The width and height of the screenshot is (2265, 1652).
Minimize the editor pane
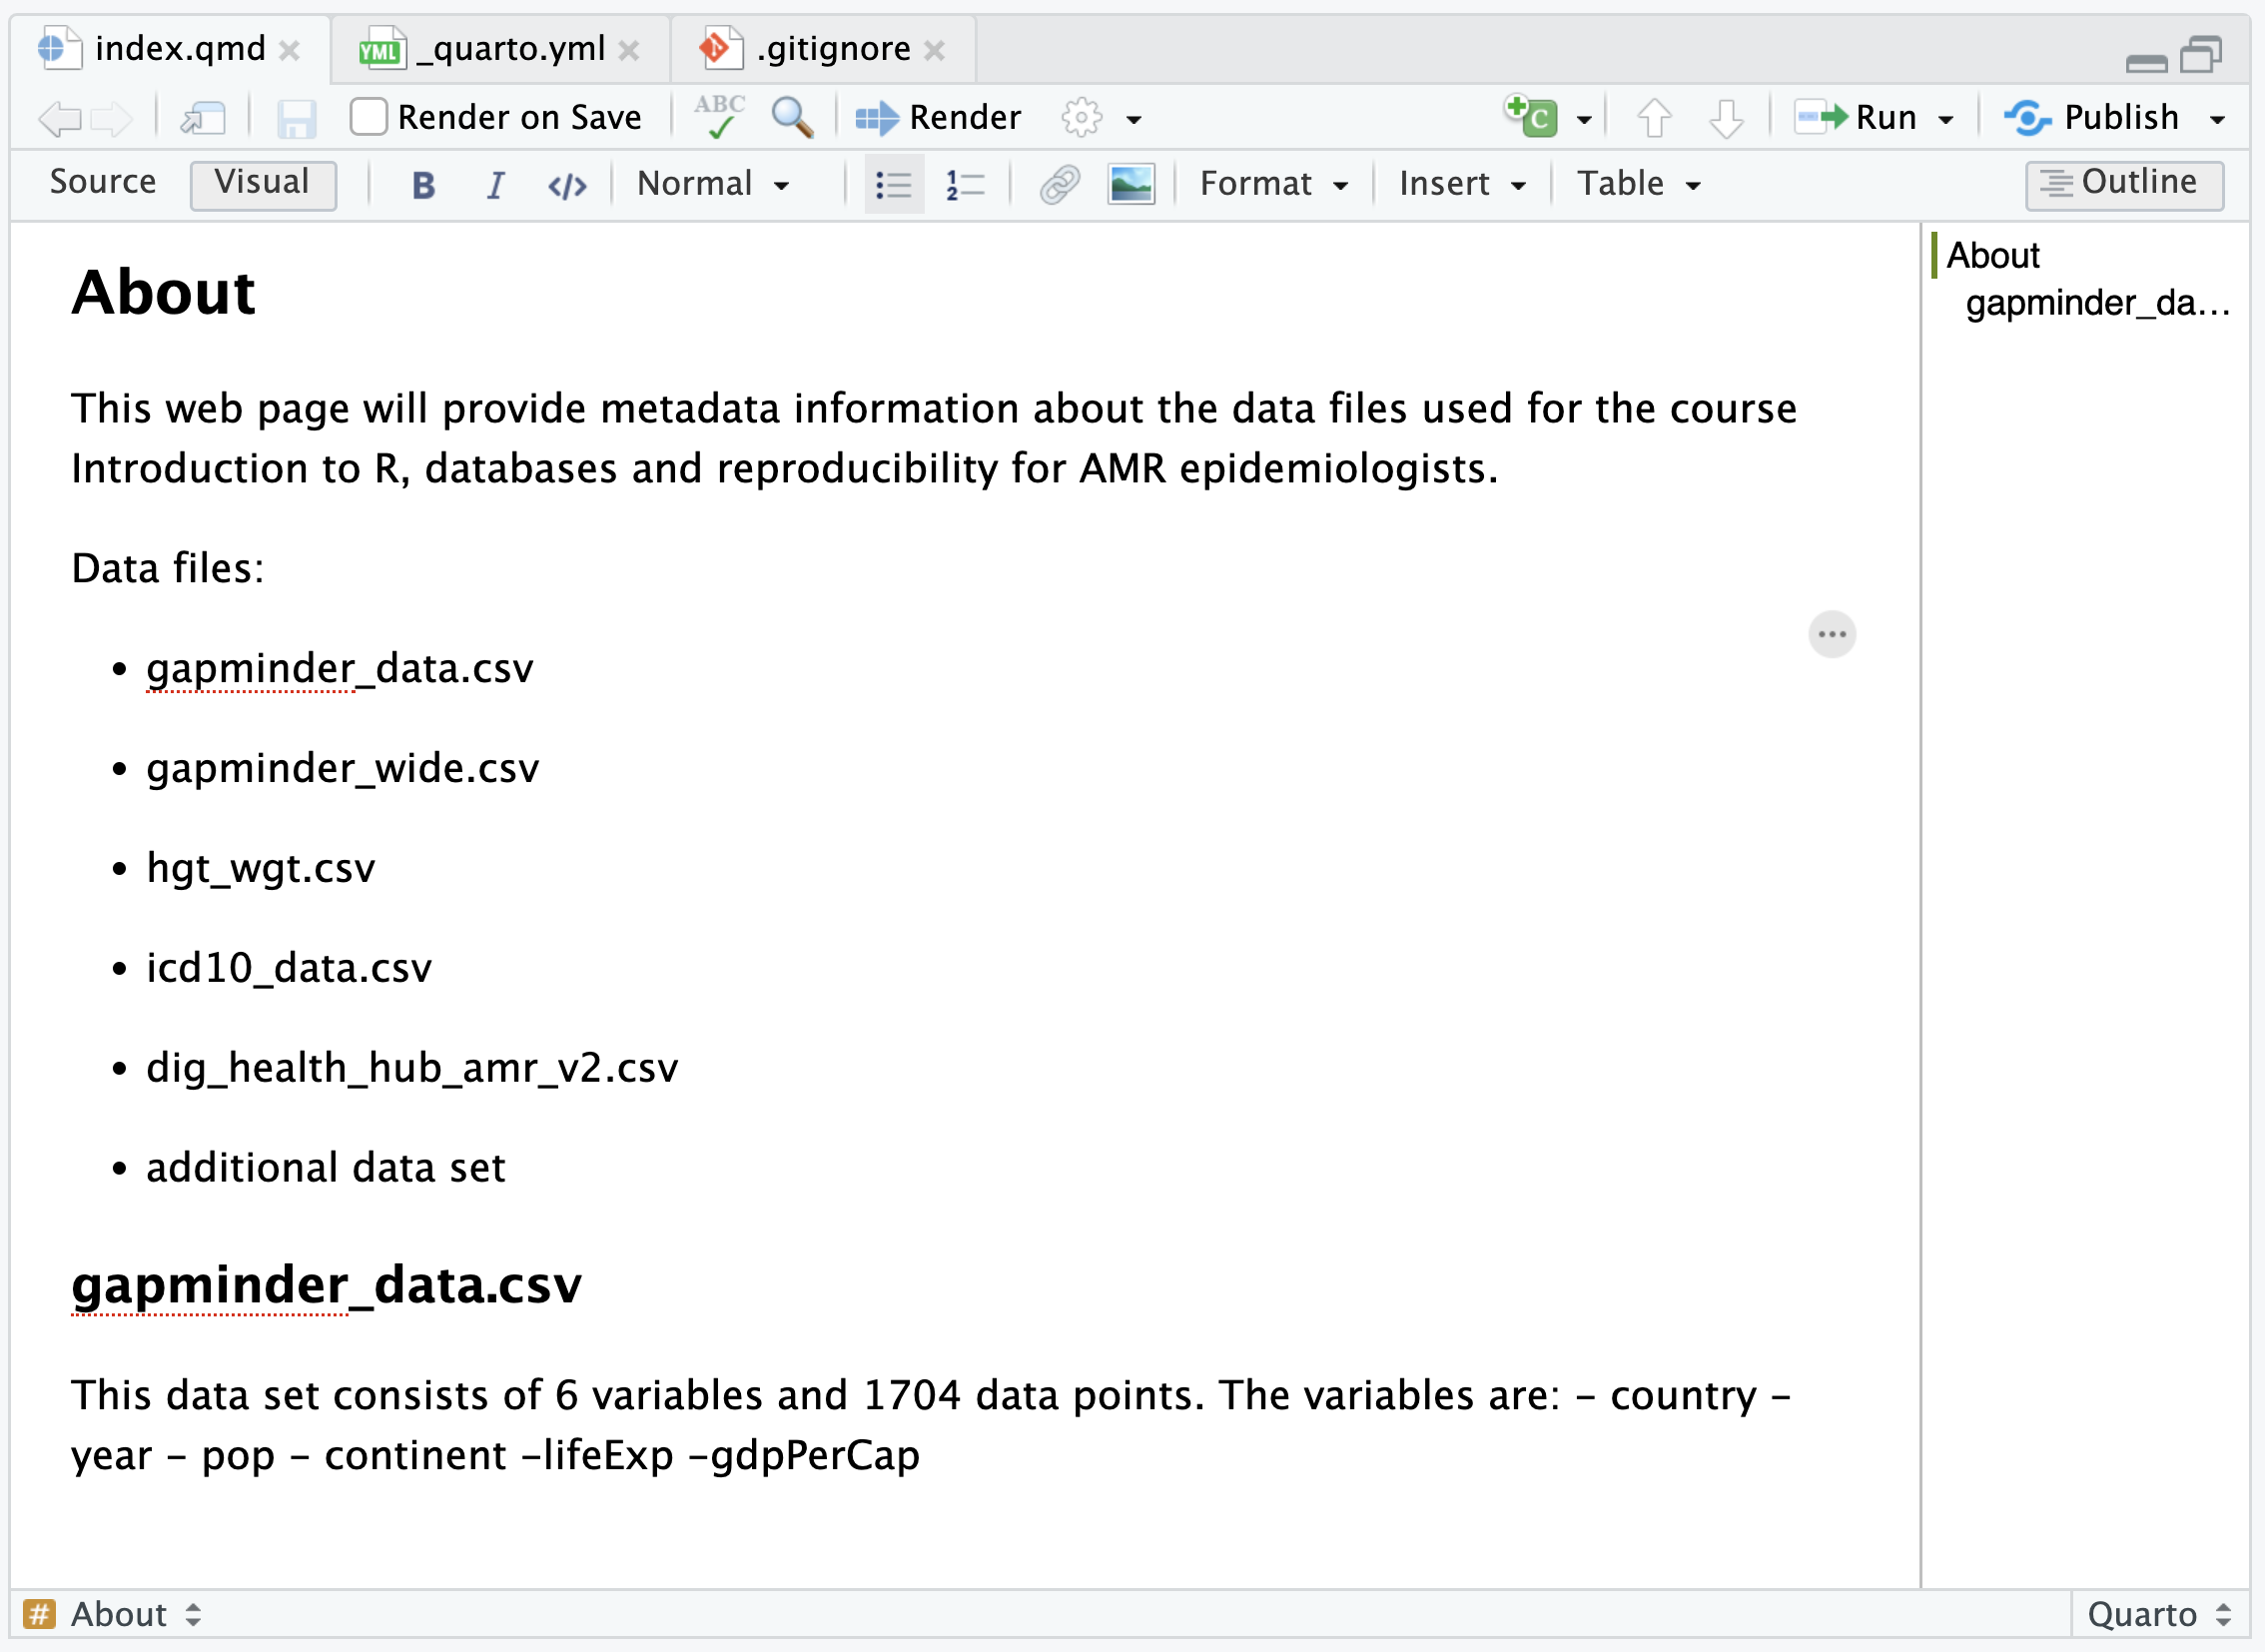point(2146,63)
